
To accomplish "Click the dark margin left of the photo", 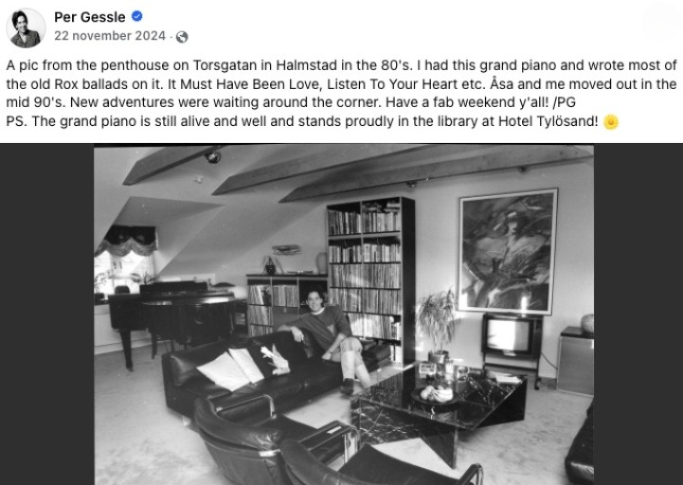I will coord(47,315).
